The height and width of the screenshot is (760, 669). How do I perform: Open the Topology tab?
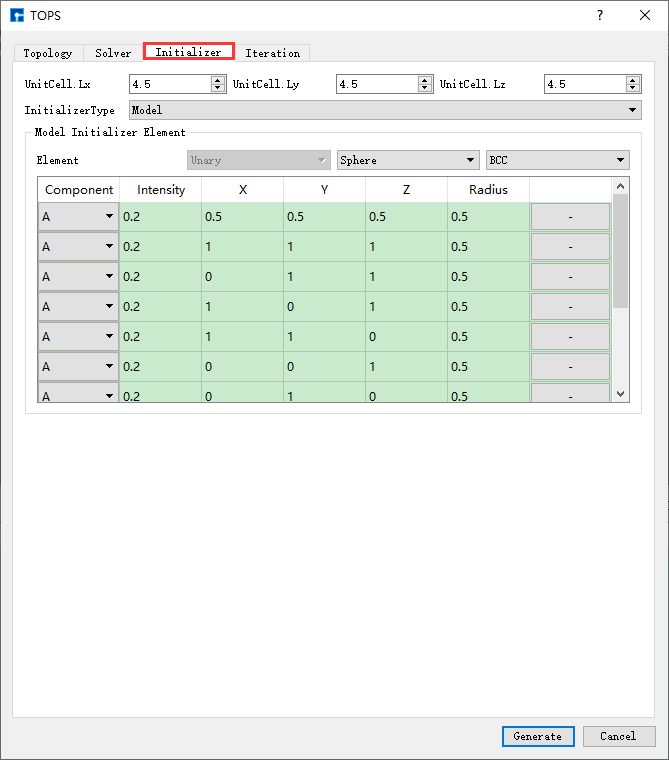[x=48, y=53]
